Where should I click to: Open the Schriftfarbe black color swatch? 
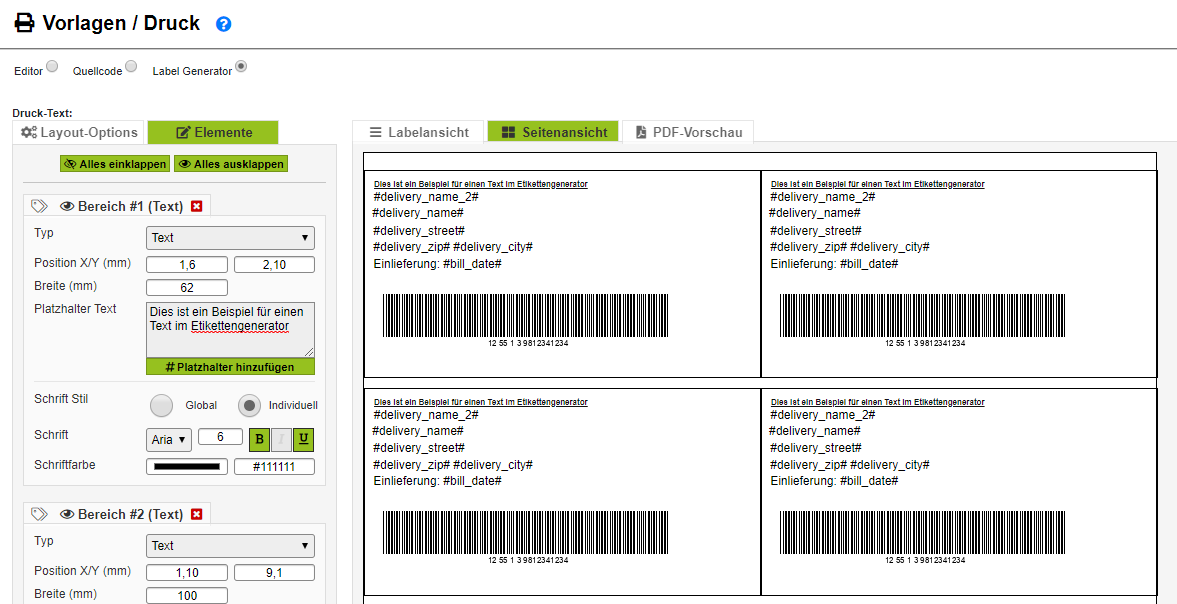(187, 467)
